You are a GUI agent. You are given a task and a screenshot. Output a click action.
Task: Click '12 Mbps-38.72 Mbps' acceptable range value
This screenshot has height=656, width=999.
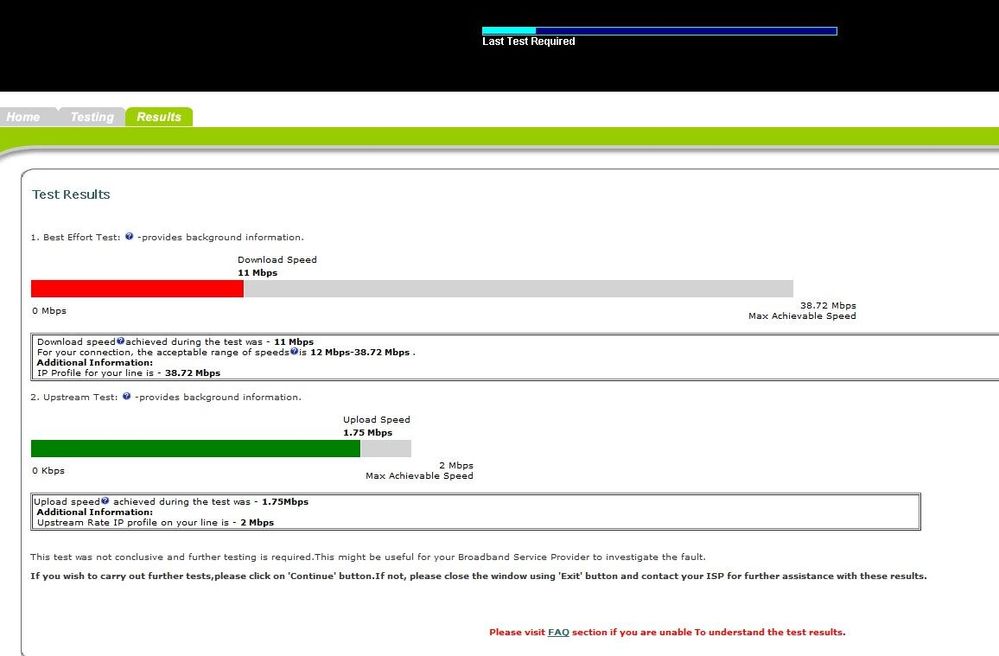pos(360,352)
